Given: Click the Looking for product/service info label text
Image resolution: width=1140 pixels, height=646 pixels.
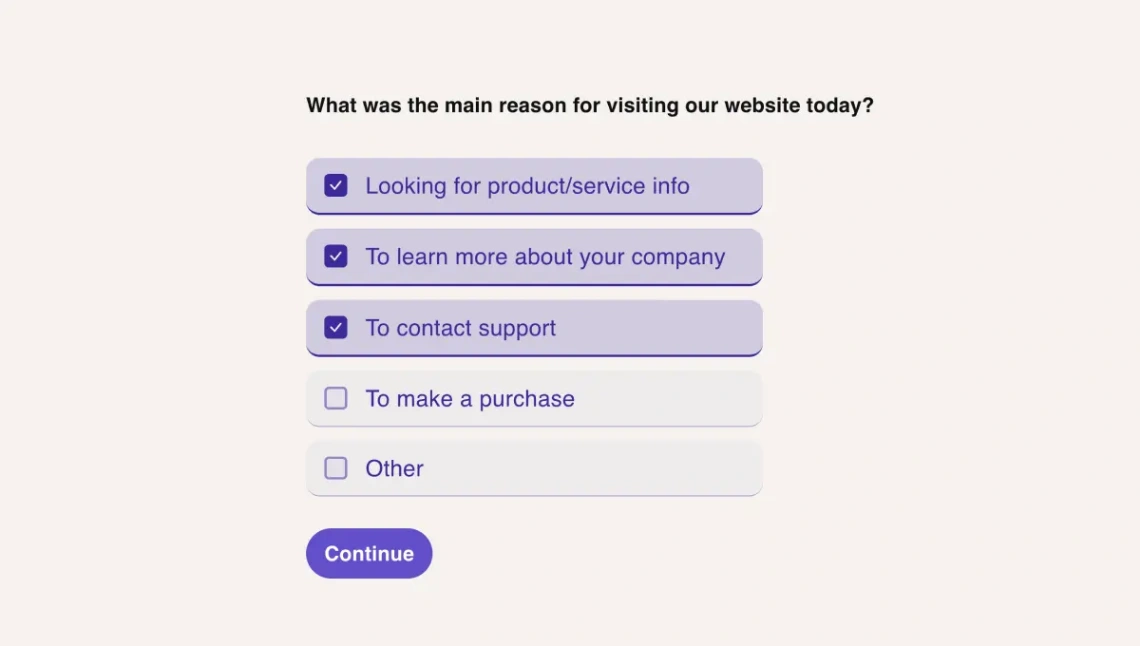Looking at the screenshot, I should 528,186.
